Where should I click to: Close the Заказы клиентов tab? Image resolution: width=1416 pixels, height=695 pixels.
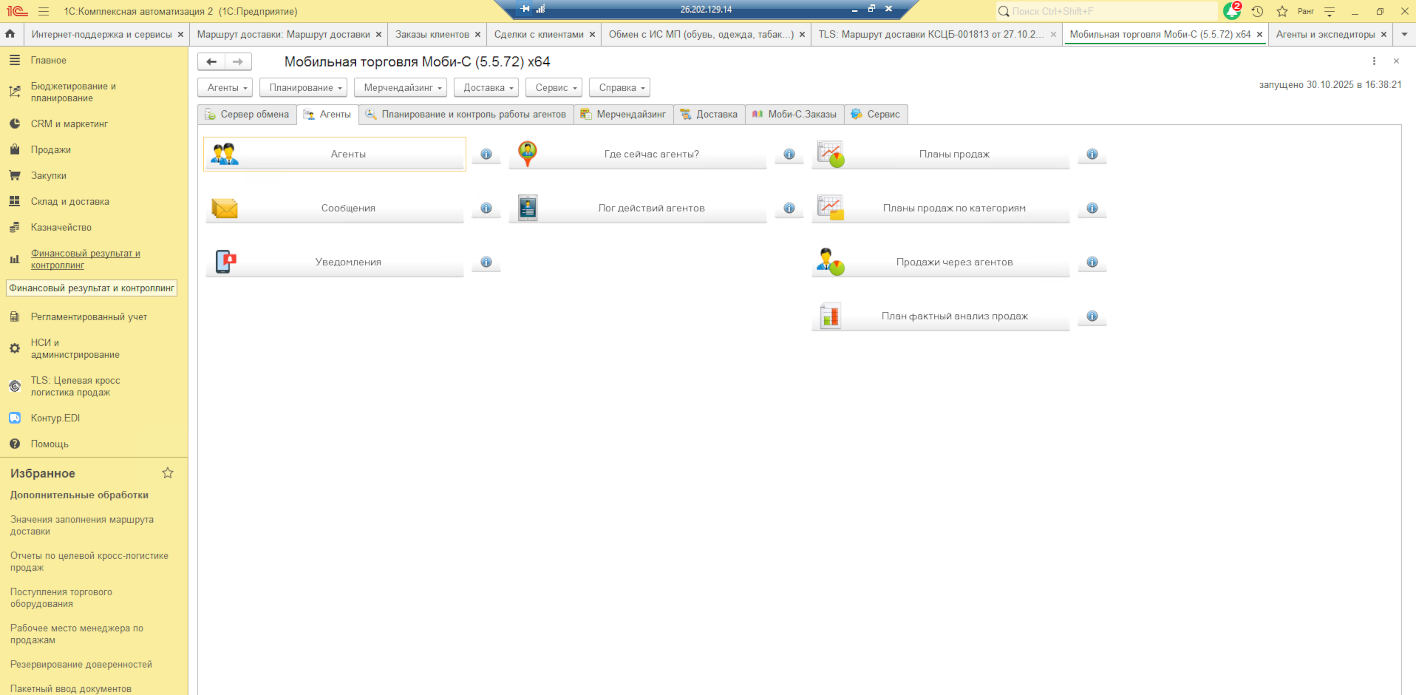point(477,34)
